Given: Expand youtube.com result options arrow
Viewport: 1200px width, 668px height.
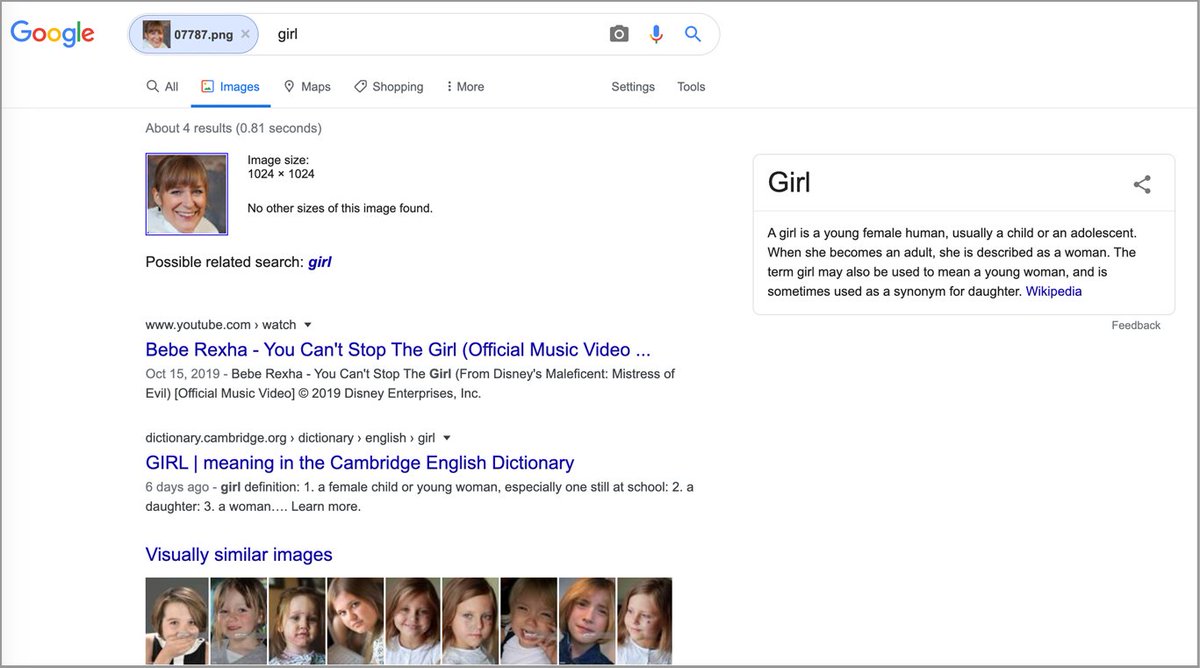Looking at the screenshot, I should (308, 325).
